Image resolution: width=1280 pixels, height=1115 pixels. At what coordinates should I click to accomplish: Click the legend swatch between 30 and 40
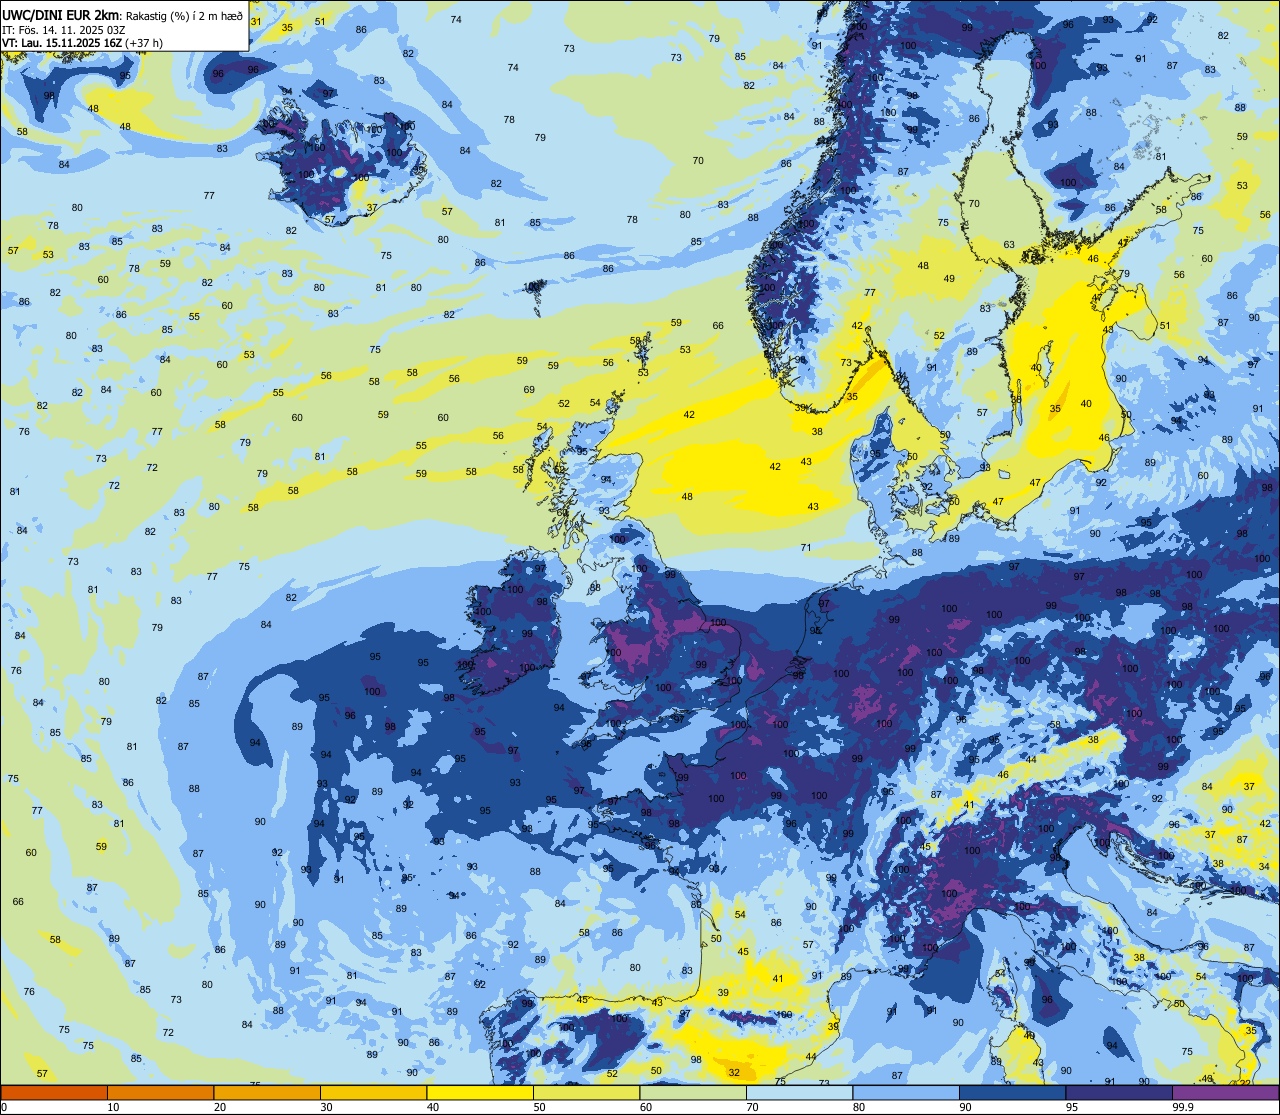point(373,1092)
